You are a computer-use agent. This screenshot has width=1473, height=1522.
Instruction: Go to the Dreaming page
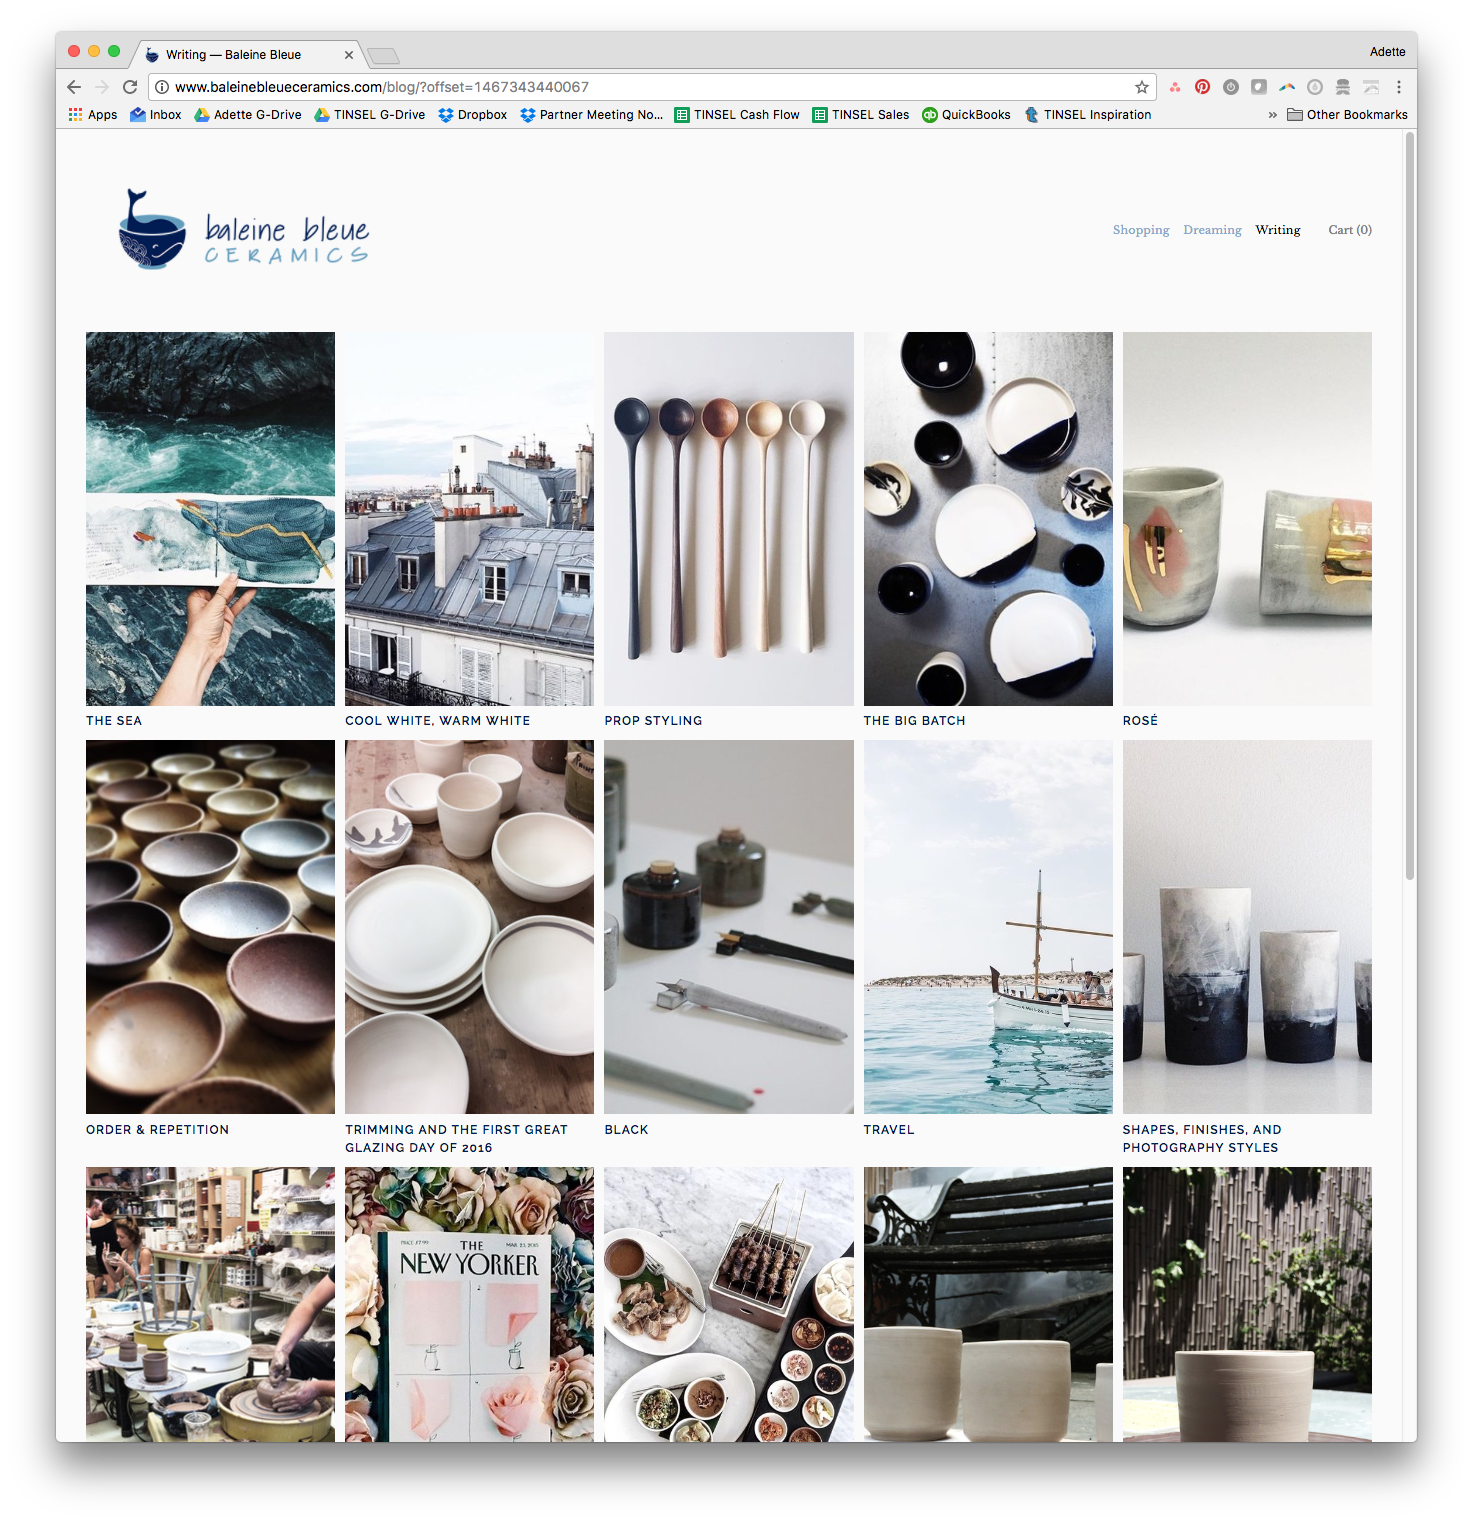coord(1212,230)
